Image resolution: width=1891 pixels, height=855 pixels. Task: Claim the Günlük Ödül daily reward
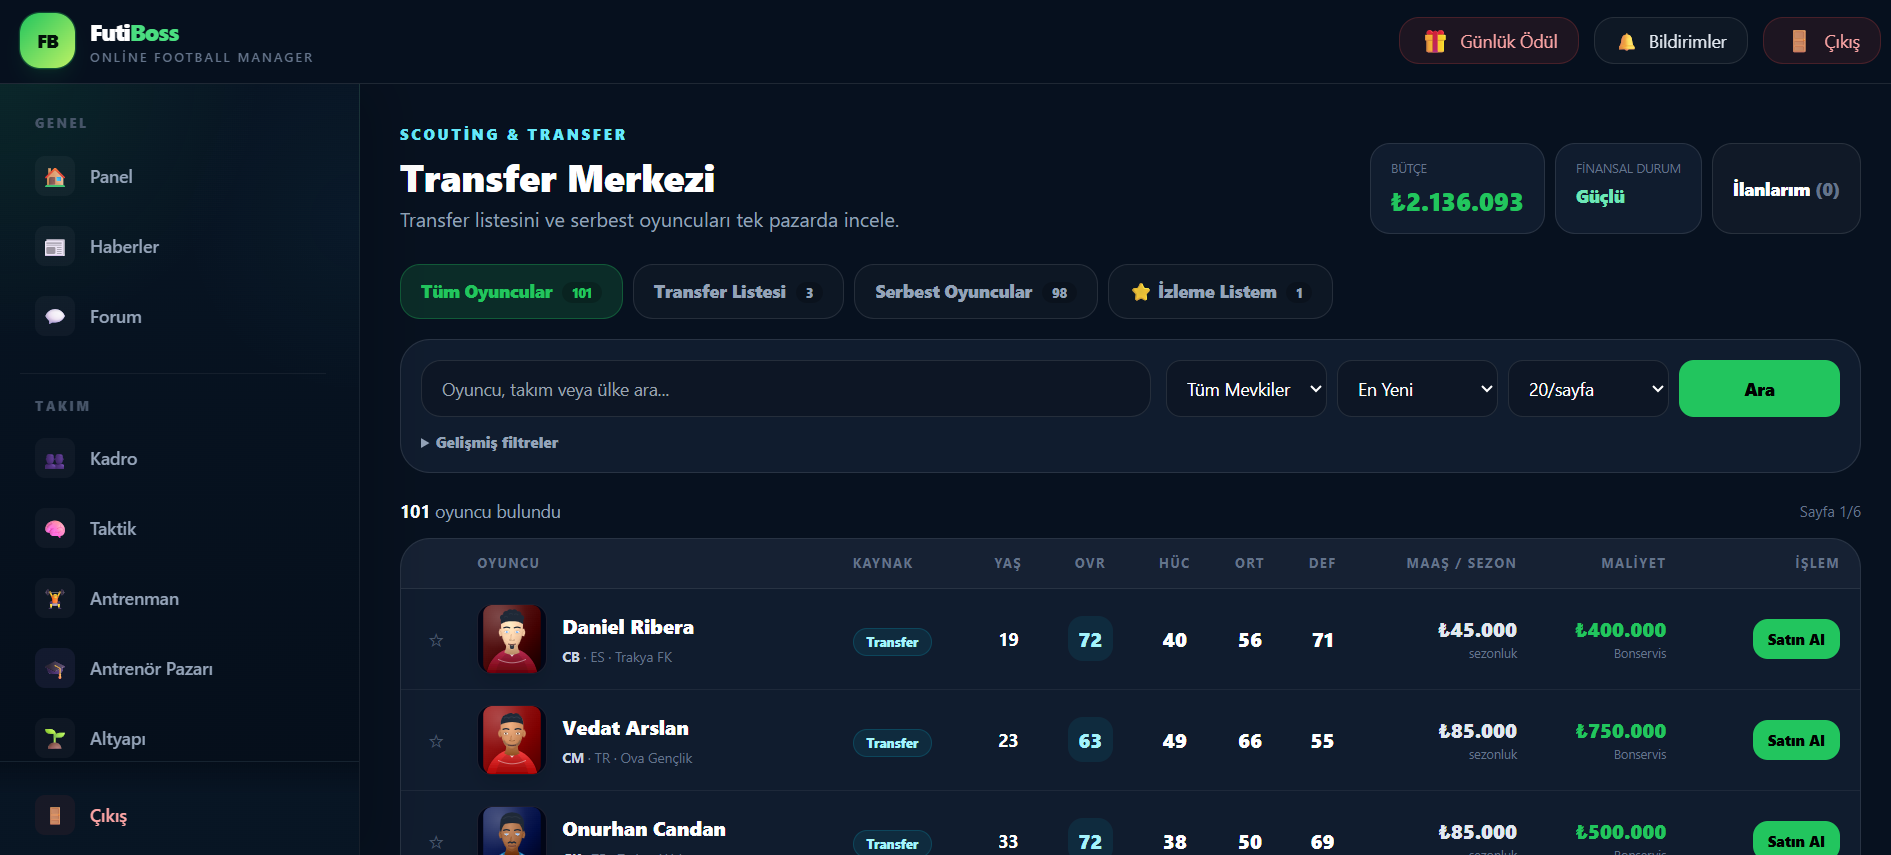[x=1489, y=41]
